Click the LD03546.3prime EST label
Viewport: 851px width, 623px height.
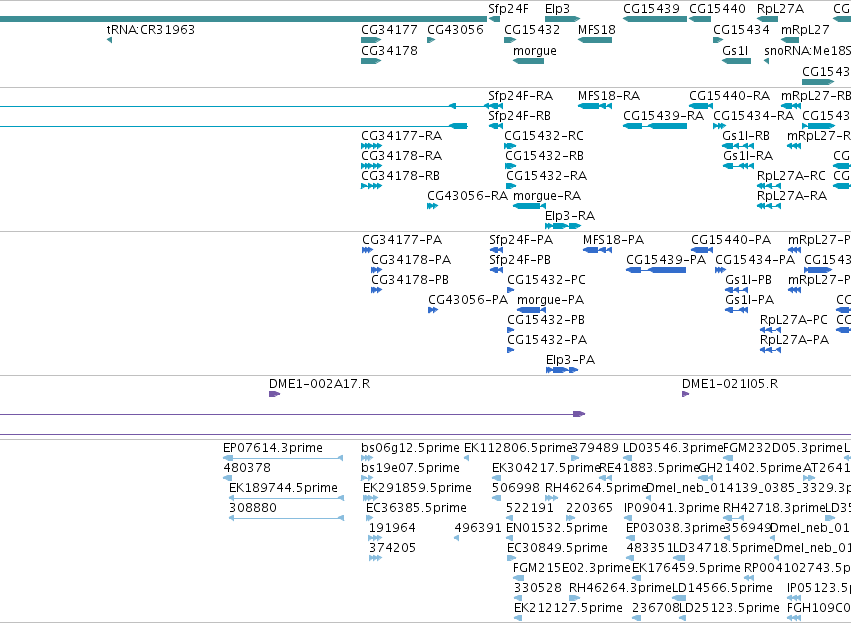[673, 448]
